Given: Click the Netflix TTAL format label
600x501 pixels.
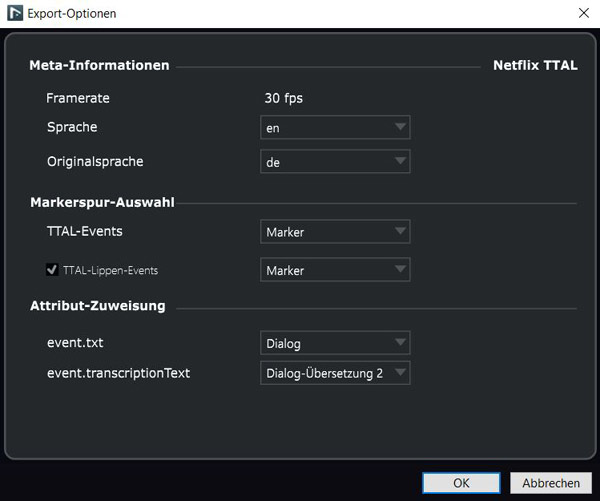Looking at the screenshot, I should [535, 66].
